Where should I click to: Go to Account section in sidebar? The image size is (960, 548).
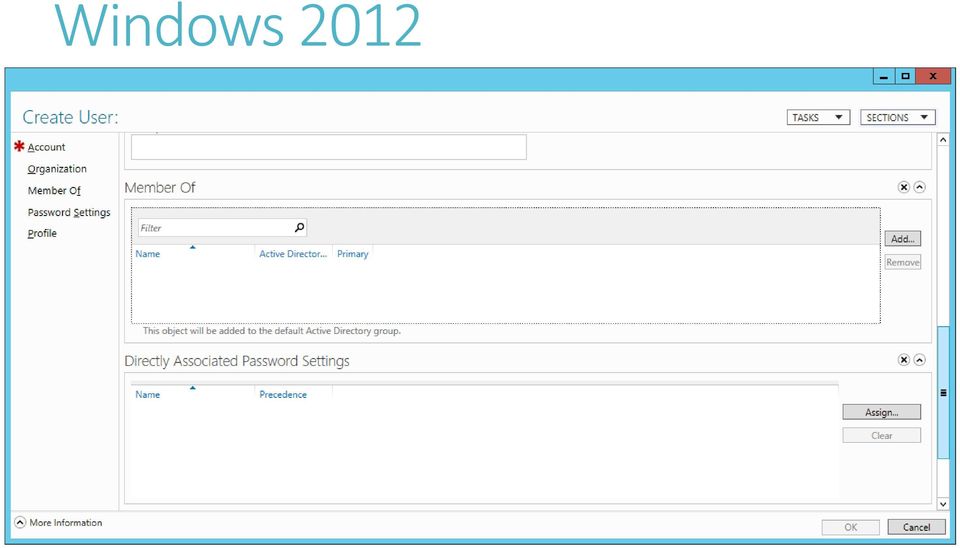(47, 147)
